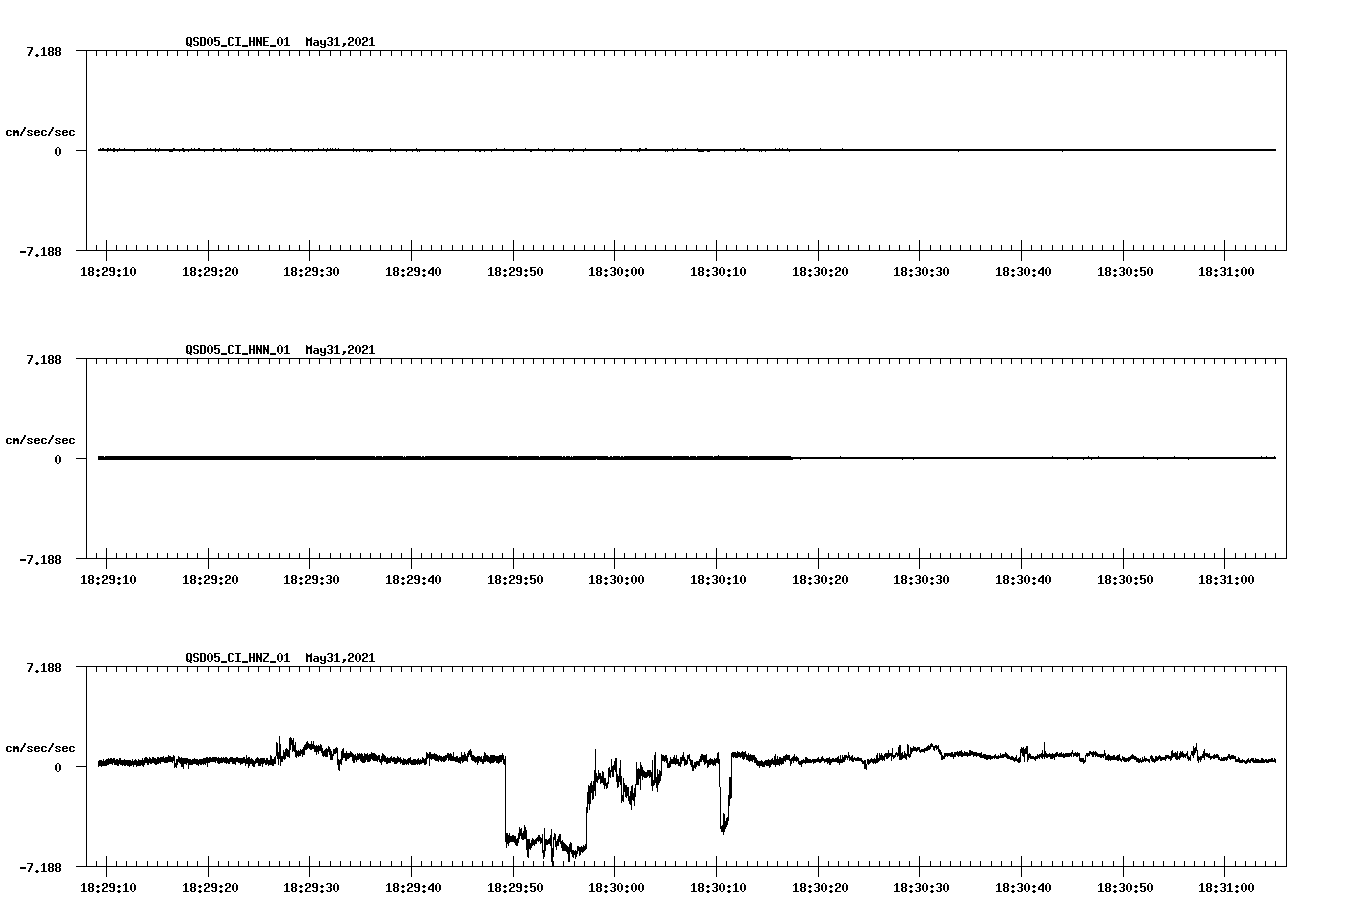Click the cm/sec/sec unit label on HNN plot
The width and height of the screenshot is (1358, 924).
(40, 440)
